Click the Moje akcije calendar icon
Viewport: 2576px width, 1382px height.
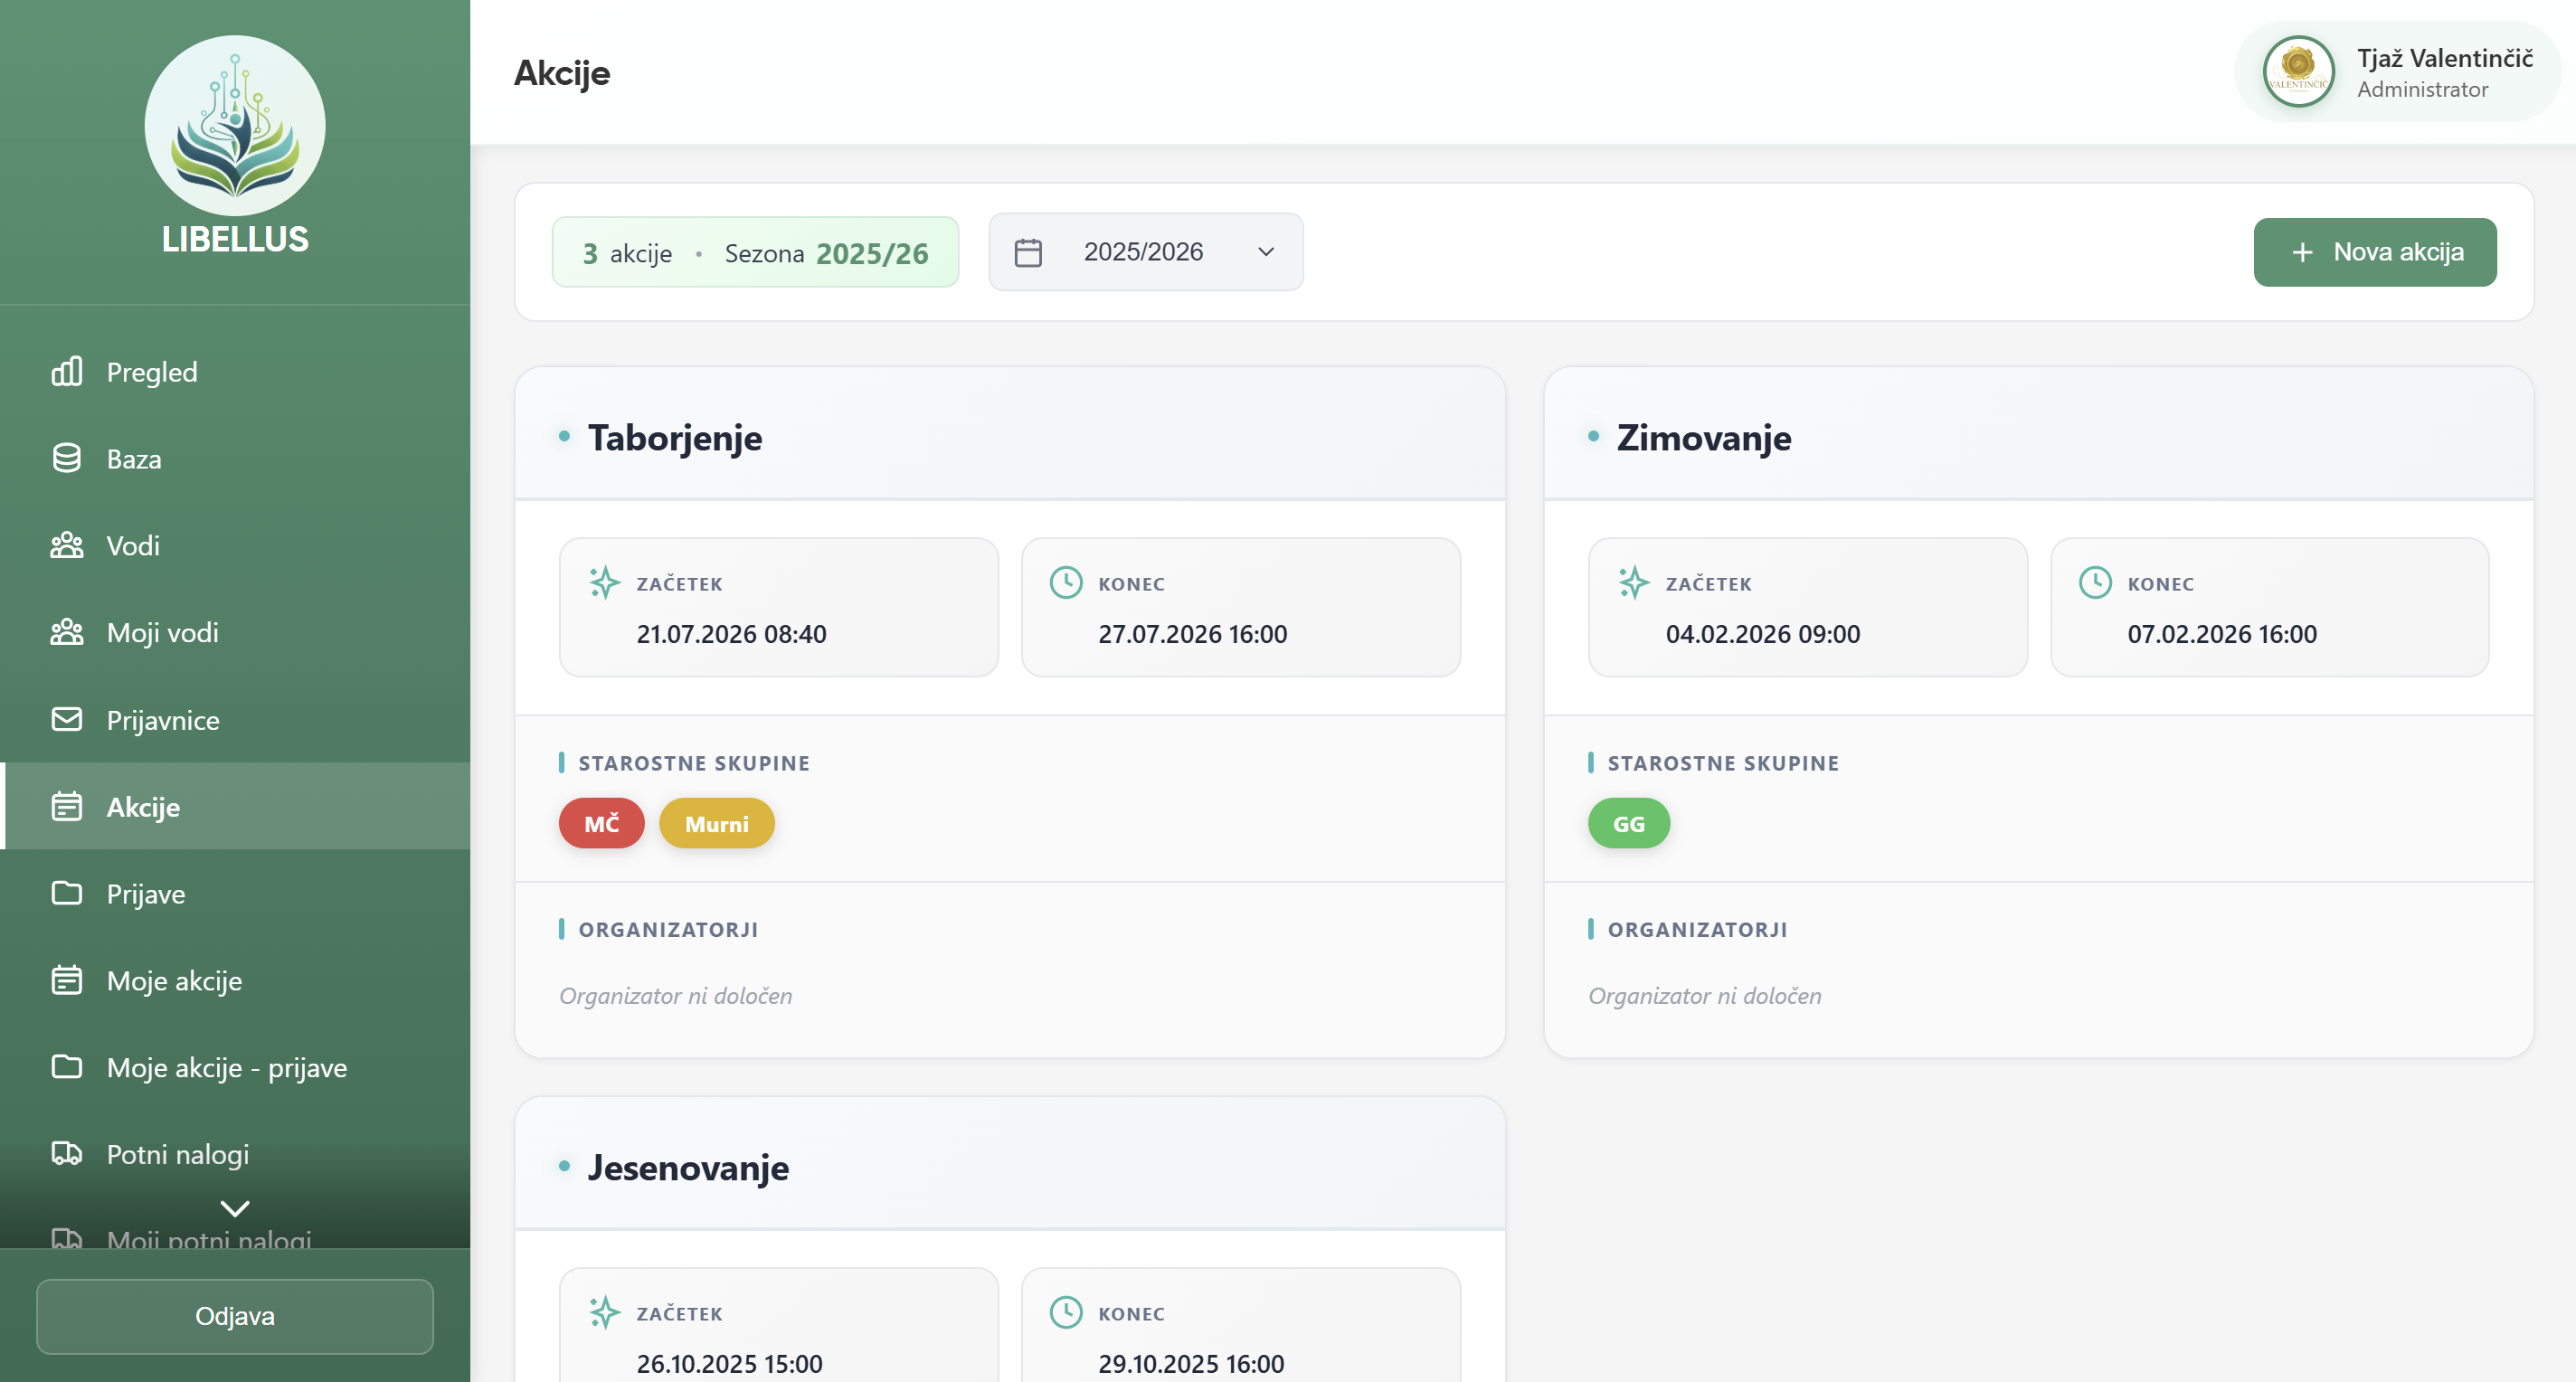[x=67, y=980]
